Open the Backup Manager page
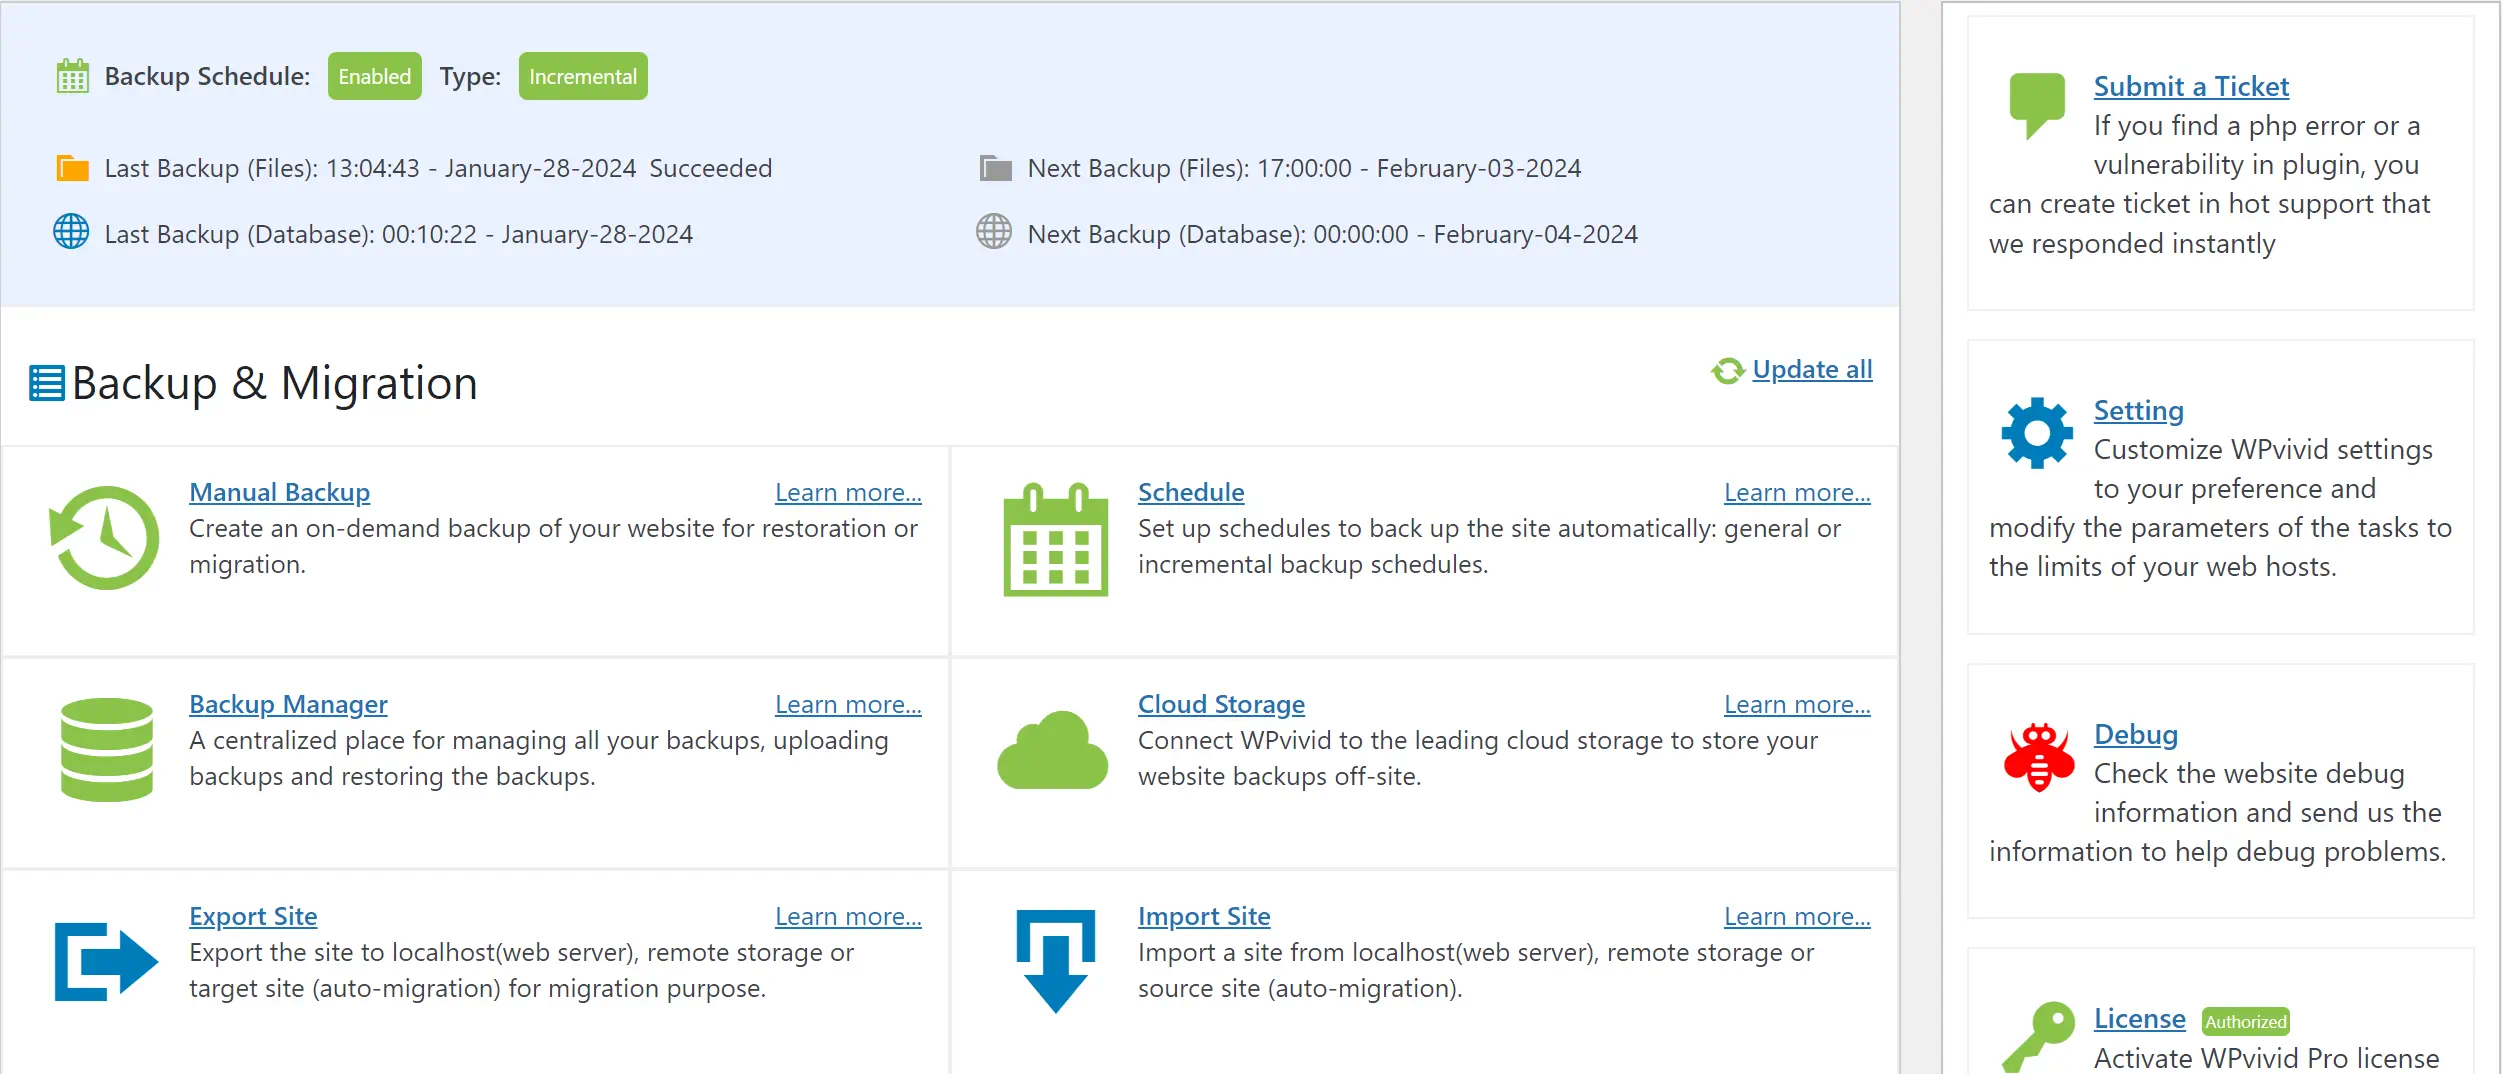Screen dimensions: 2502x1074 [287, 703]
